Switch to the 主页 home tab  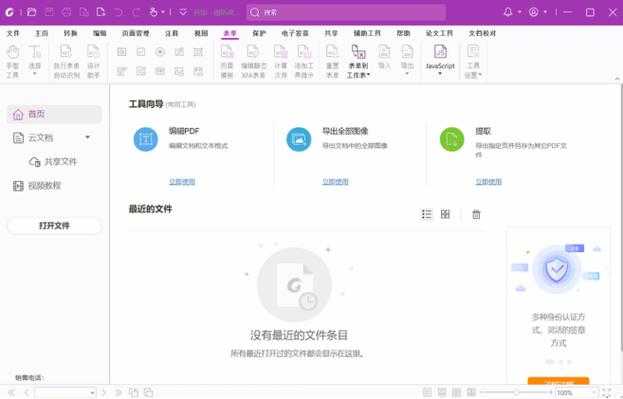point(41,33)
